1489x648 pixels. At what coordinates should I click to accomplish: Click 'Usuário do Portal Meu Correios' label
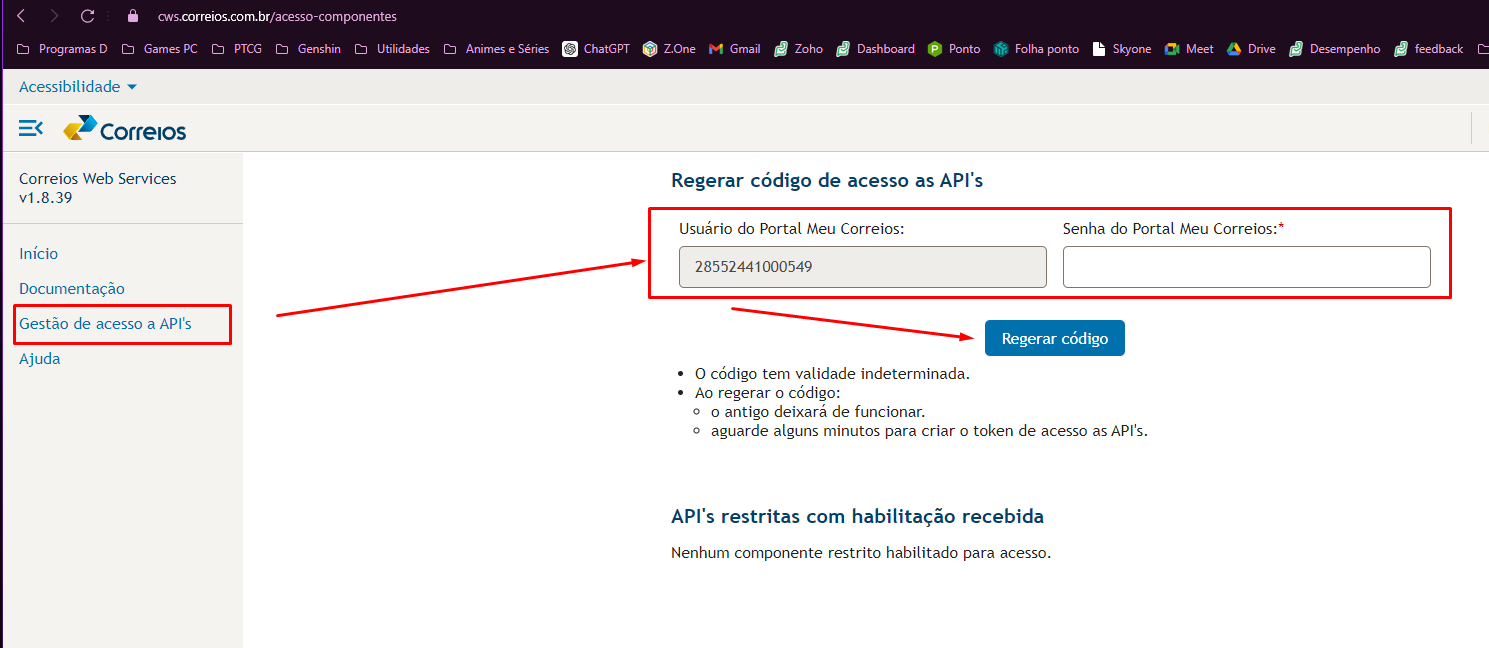792,229
